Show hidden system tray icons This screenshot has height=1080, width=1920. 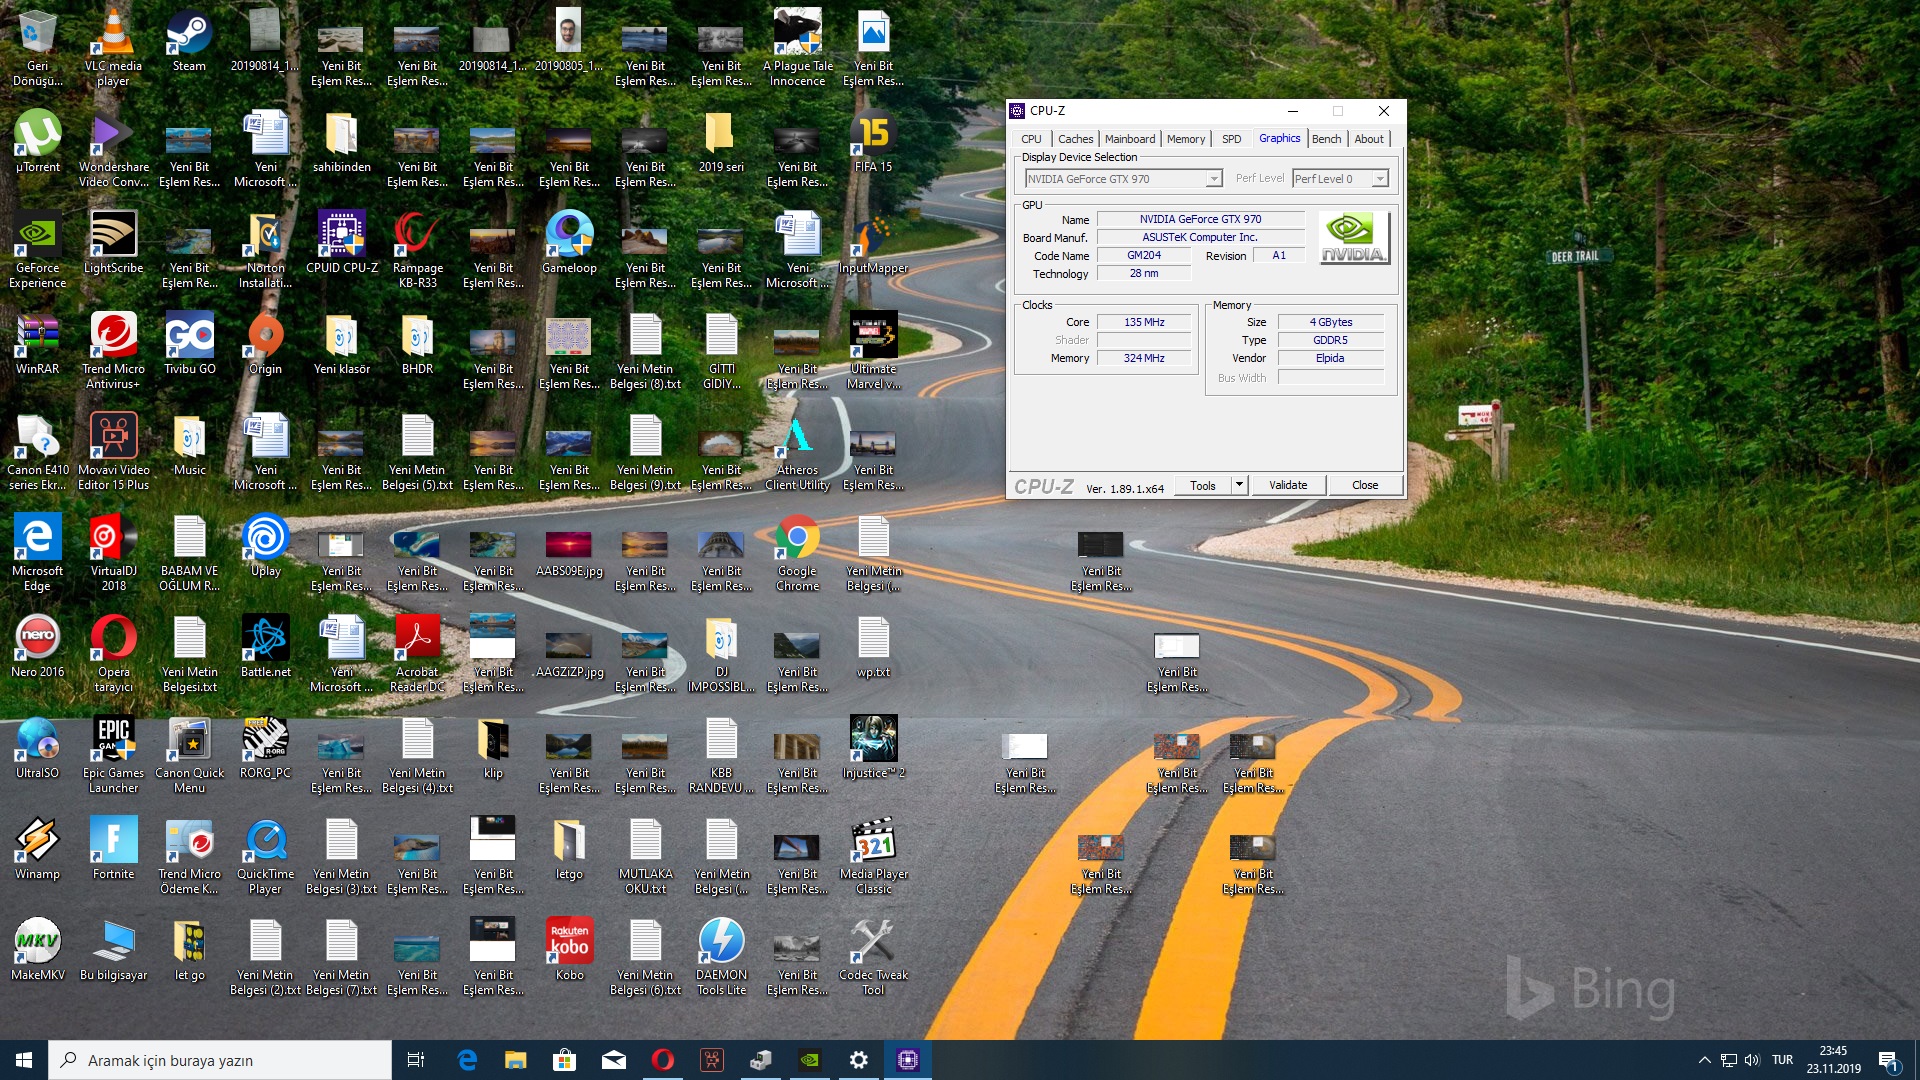coord(1704,1060)
